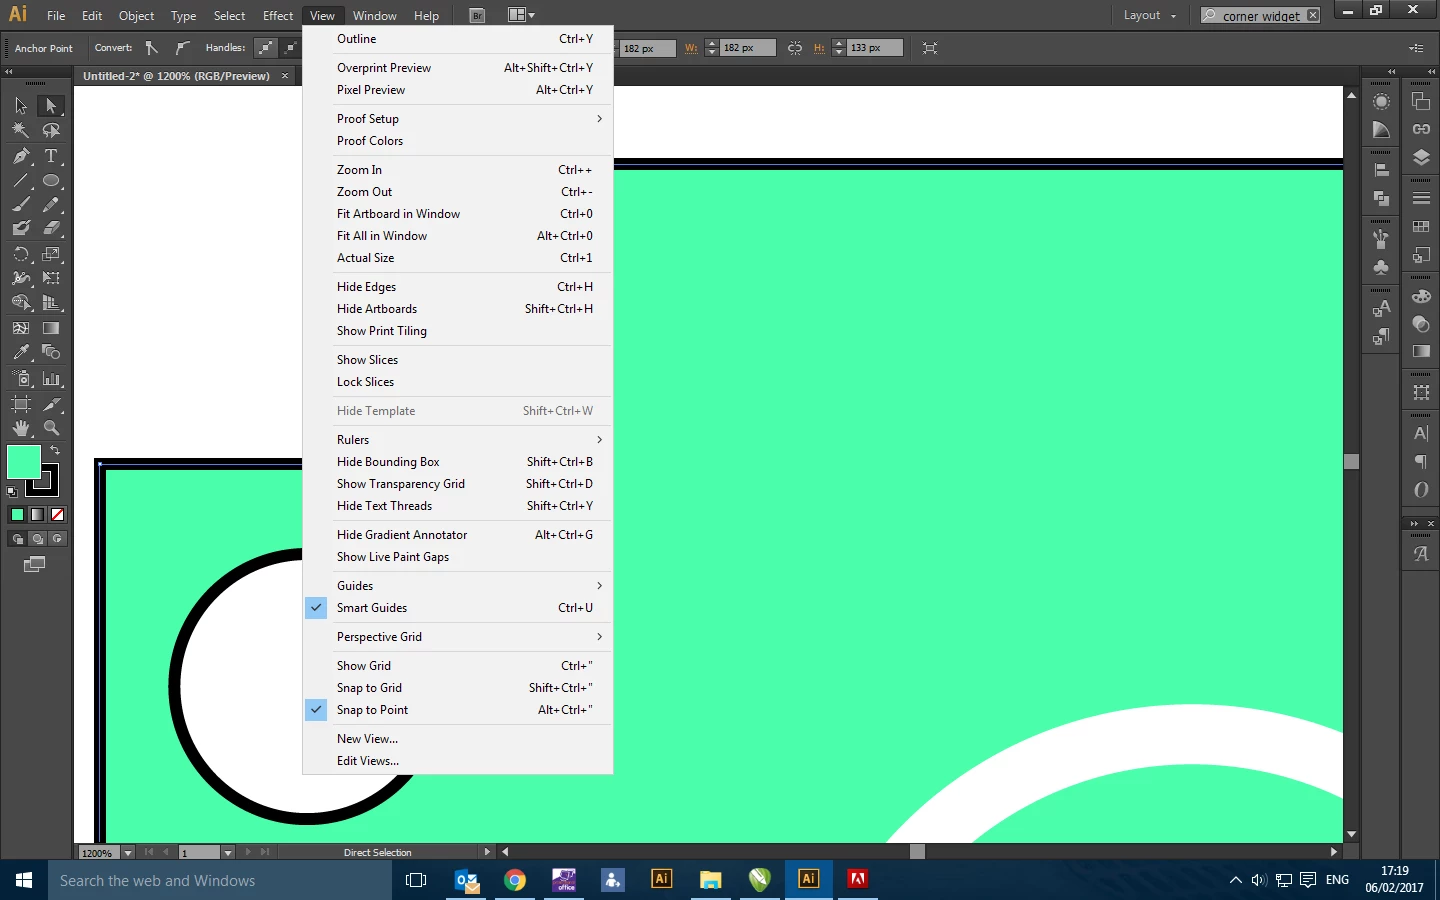The height and width of the screenshot is (900, 1440).
Task: Open the Effect menu
Action: coord(278,15)
